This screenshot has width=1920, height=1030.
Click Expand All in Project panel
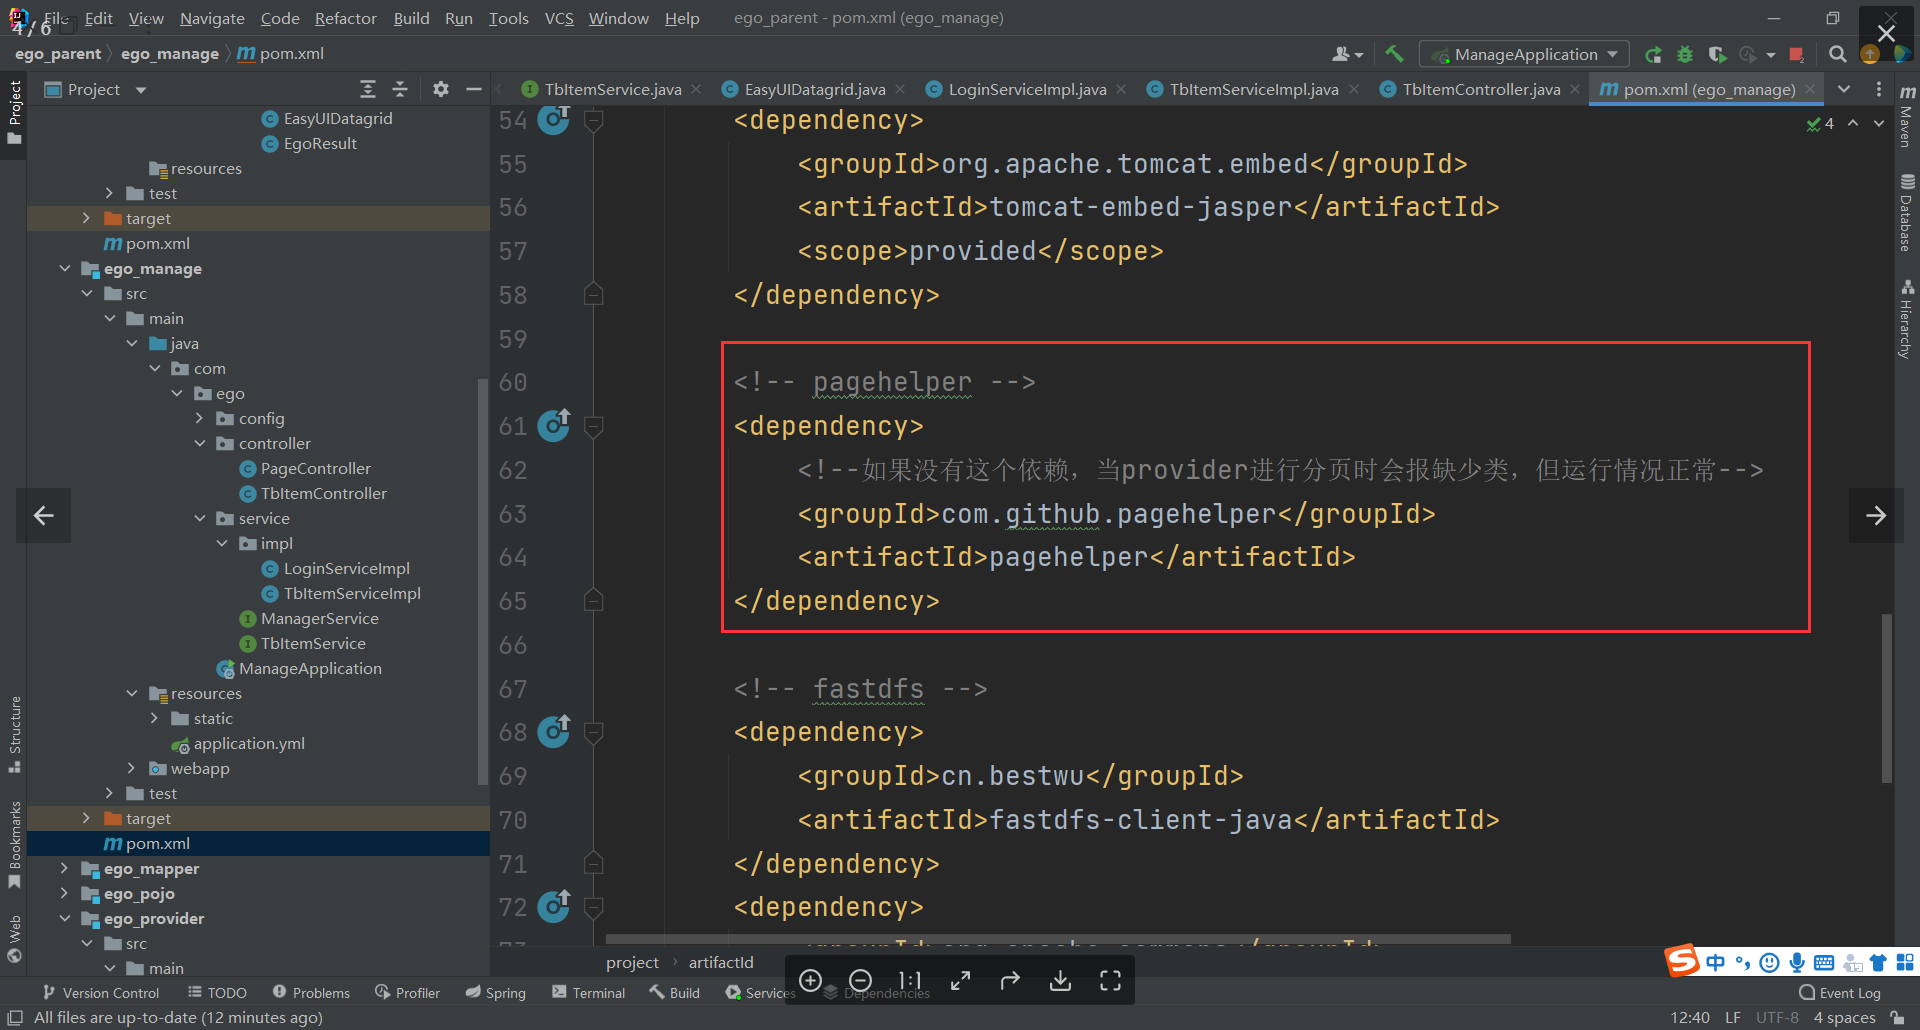[x=368, y=89]
